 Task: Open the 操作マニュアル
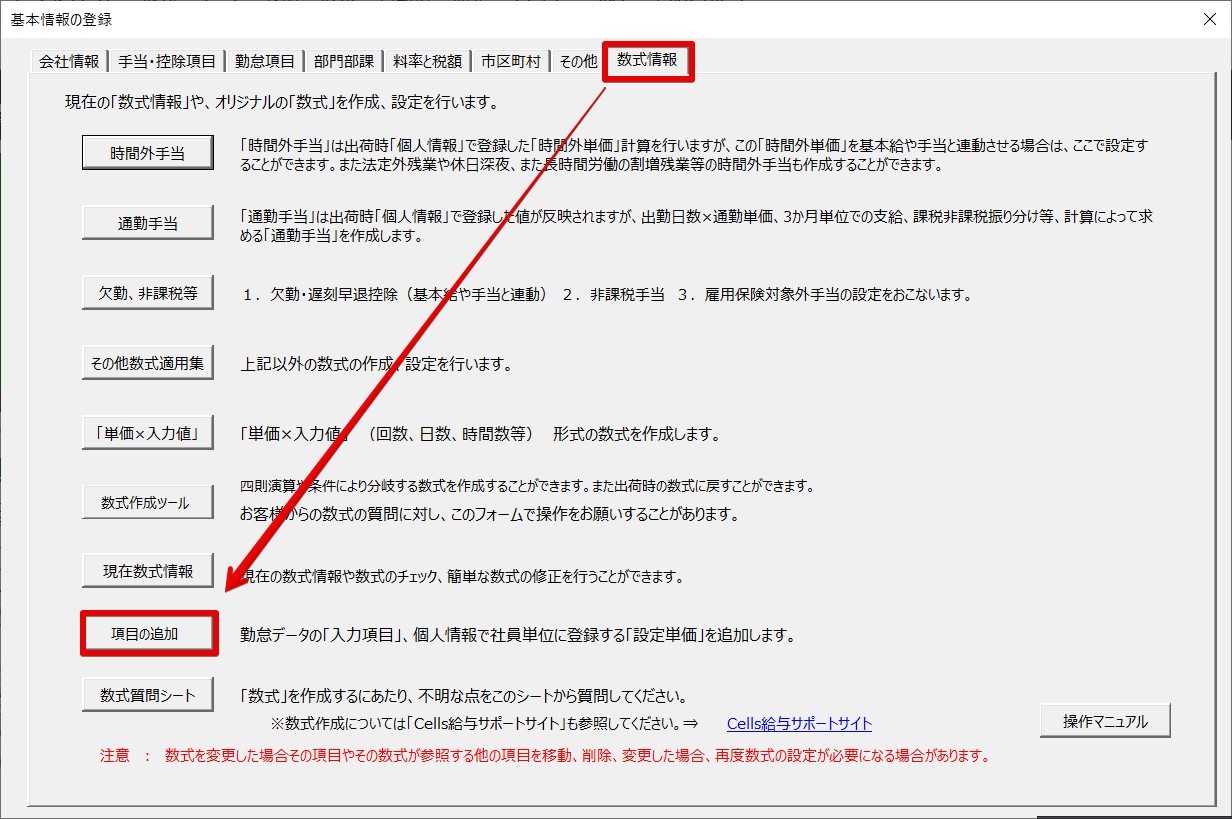1104,721
